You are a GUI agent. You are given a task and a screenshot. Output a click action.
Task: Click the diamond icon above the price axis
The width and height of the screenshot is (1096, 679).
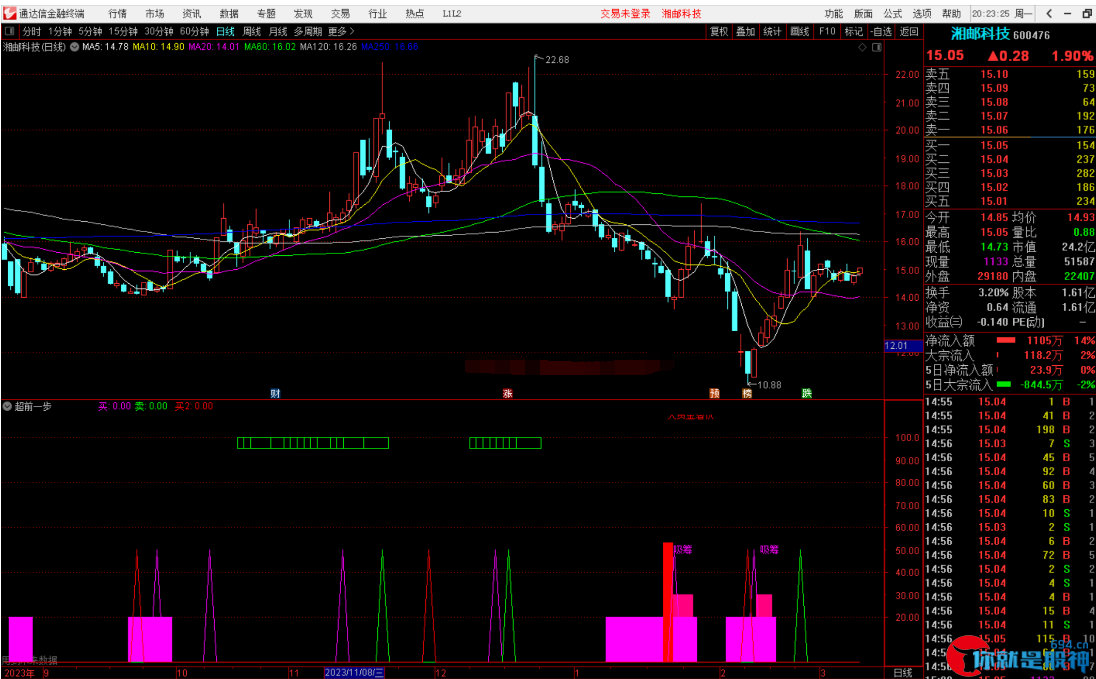point(863,47)
